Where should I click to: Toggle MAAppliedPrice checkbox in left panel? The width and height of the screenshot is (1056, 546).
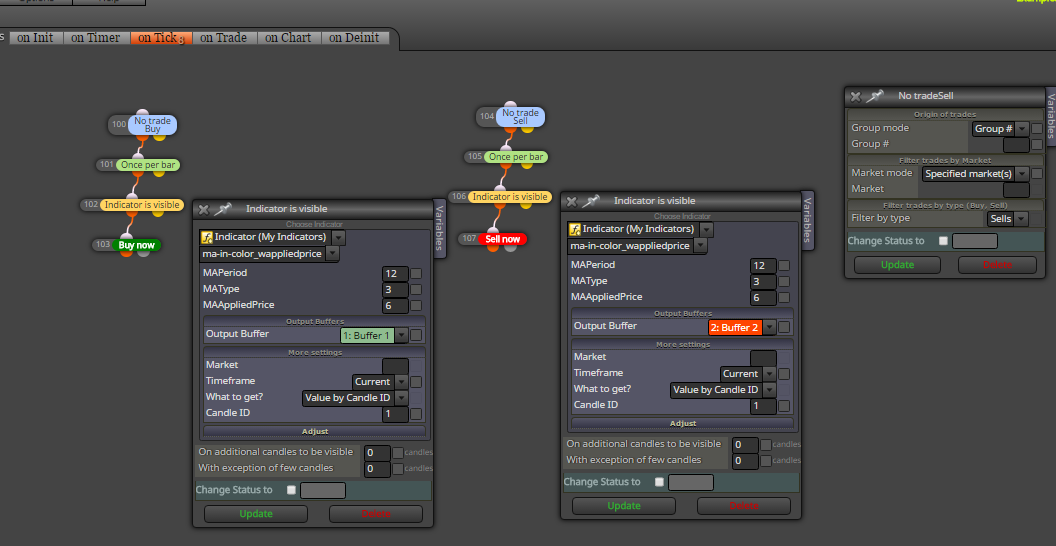pos(416,306)
